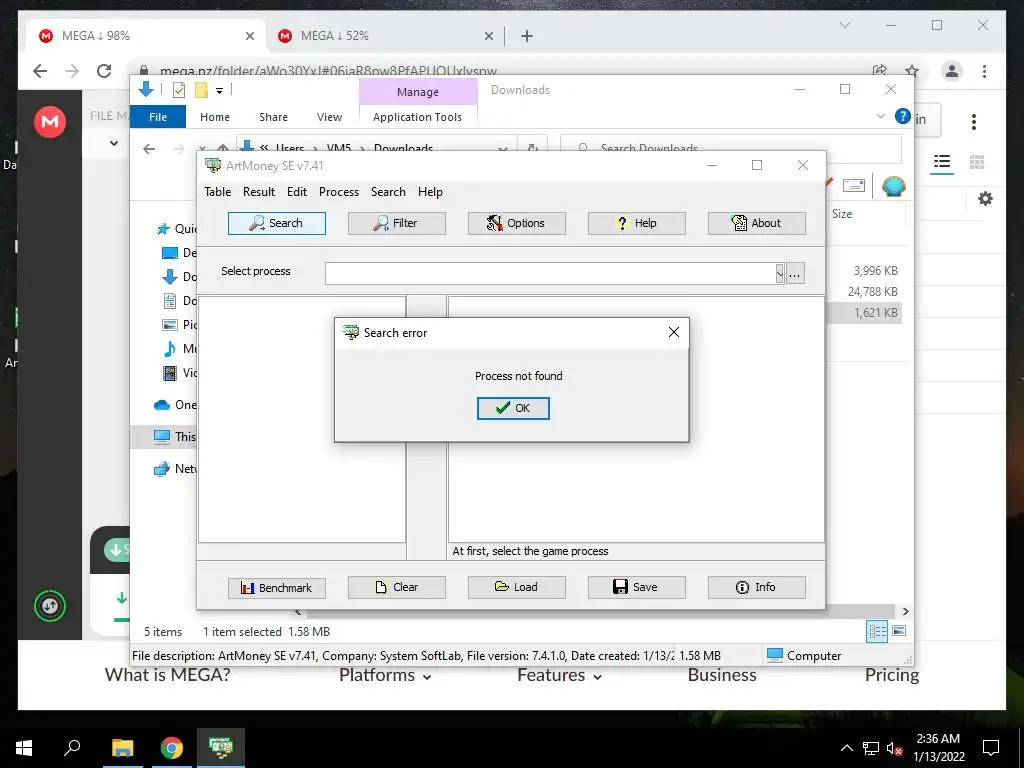Select OneDrive in Explorer navigation pane

pyautogui.click(x=174, y=405)
